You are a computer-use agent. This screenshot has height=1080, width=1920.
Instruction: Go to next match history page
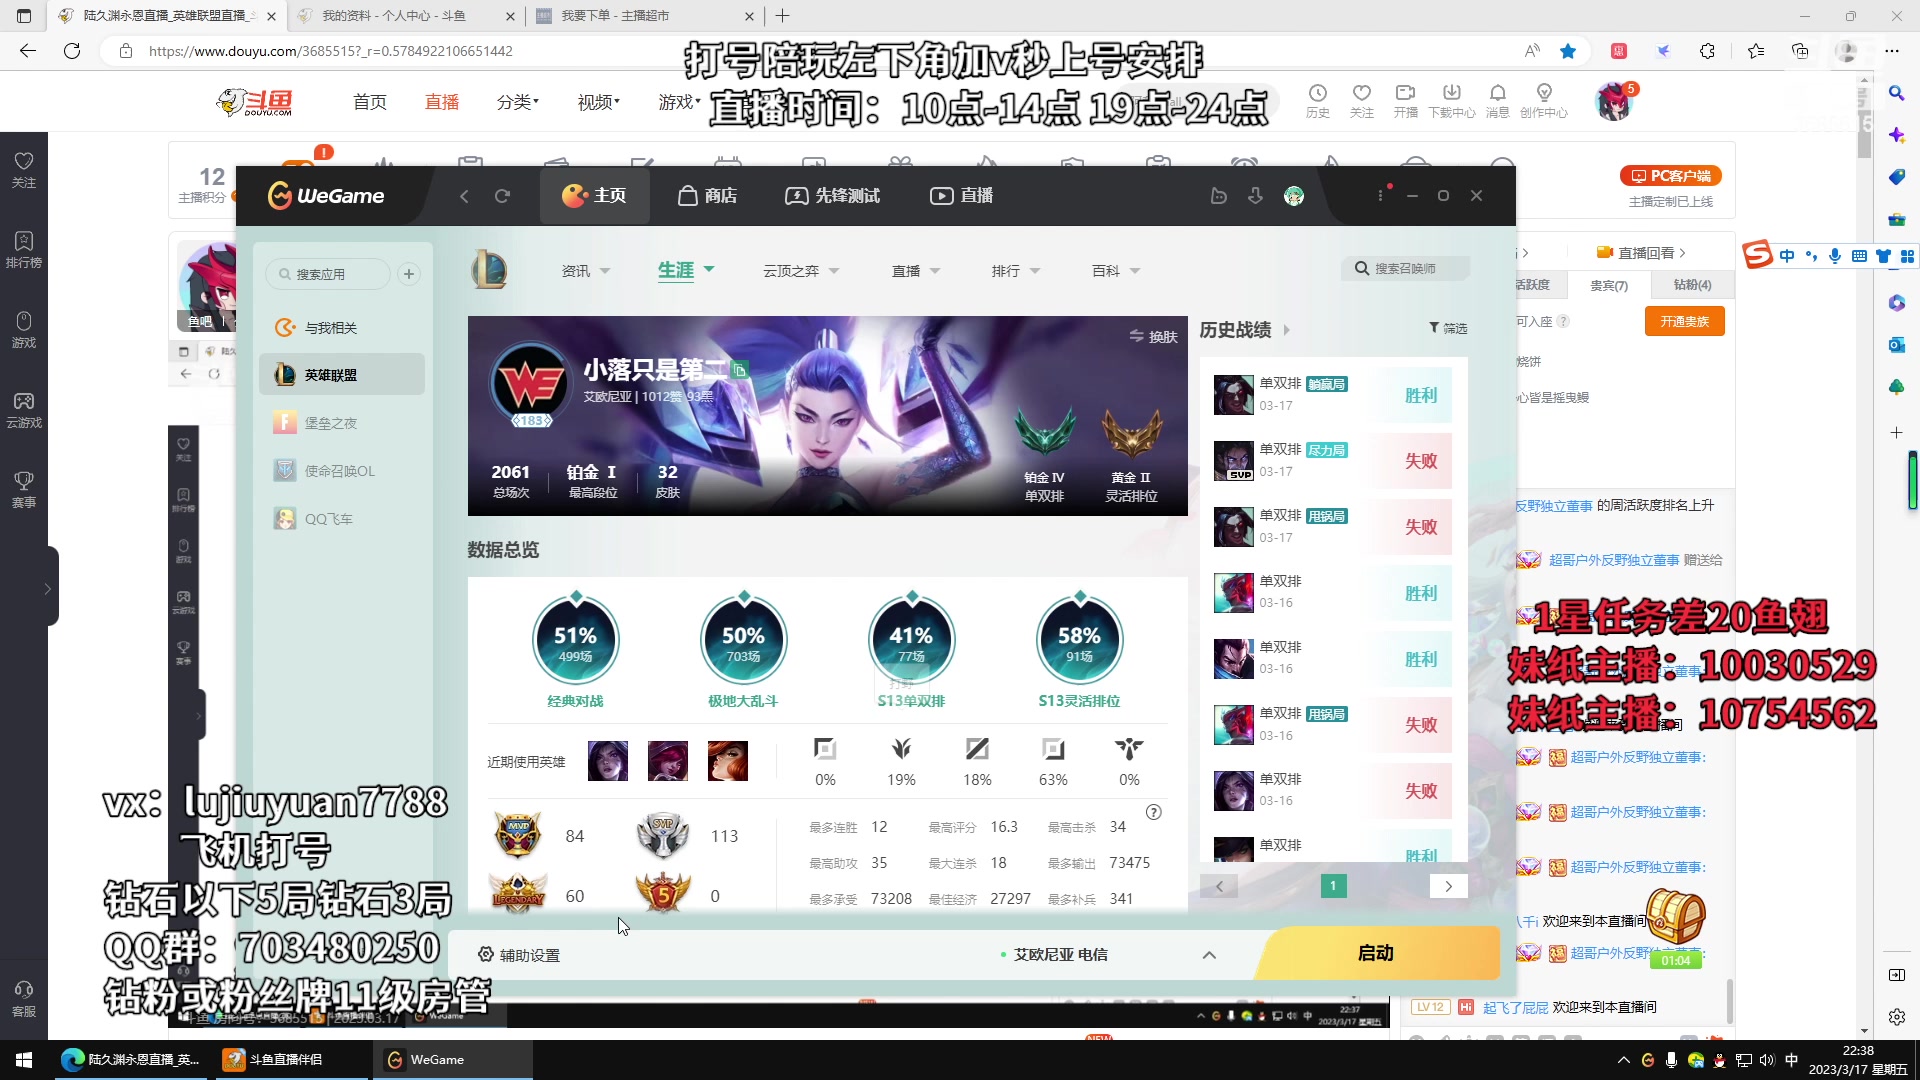[1448, 886]
